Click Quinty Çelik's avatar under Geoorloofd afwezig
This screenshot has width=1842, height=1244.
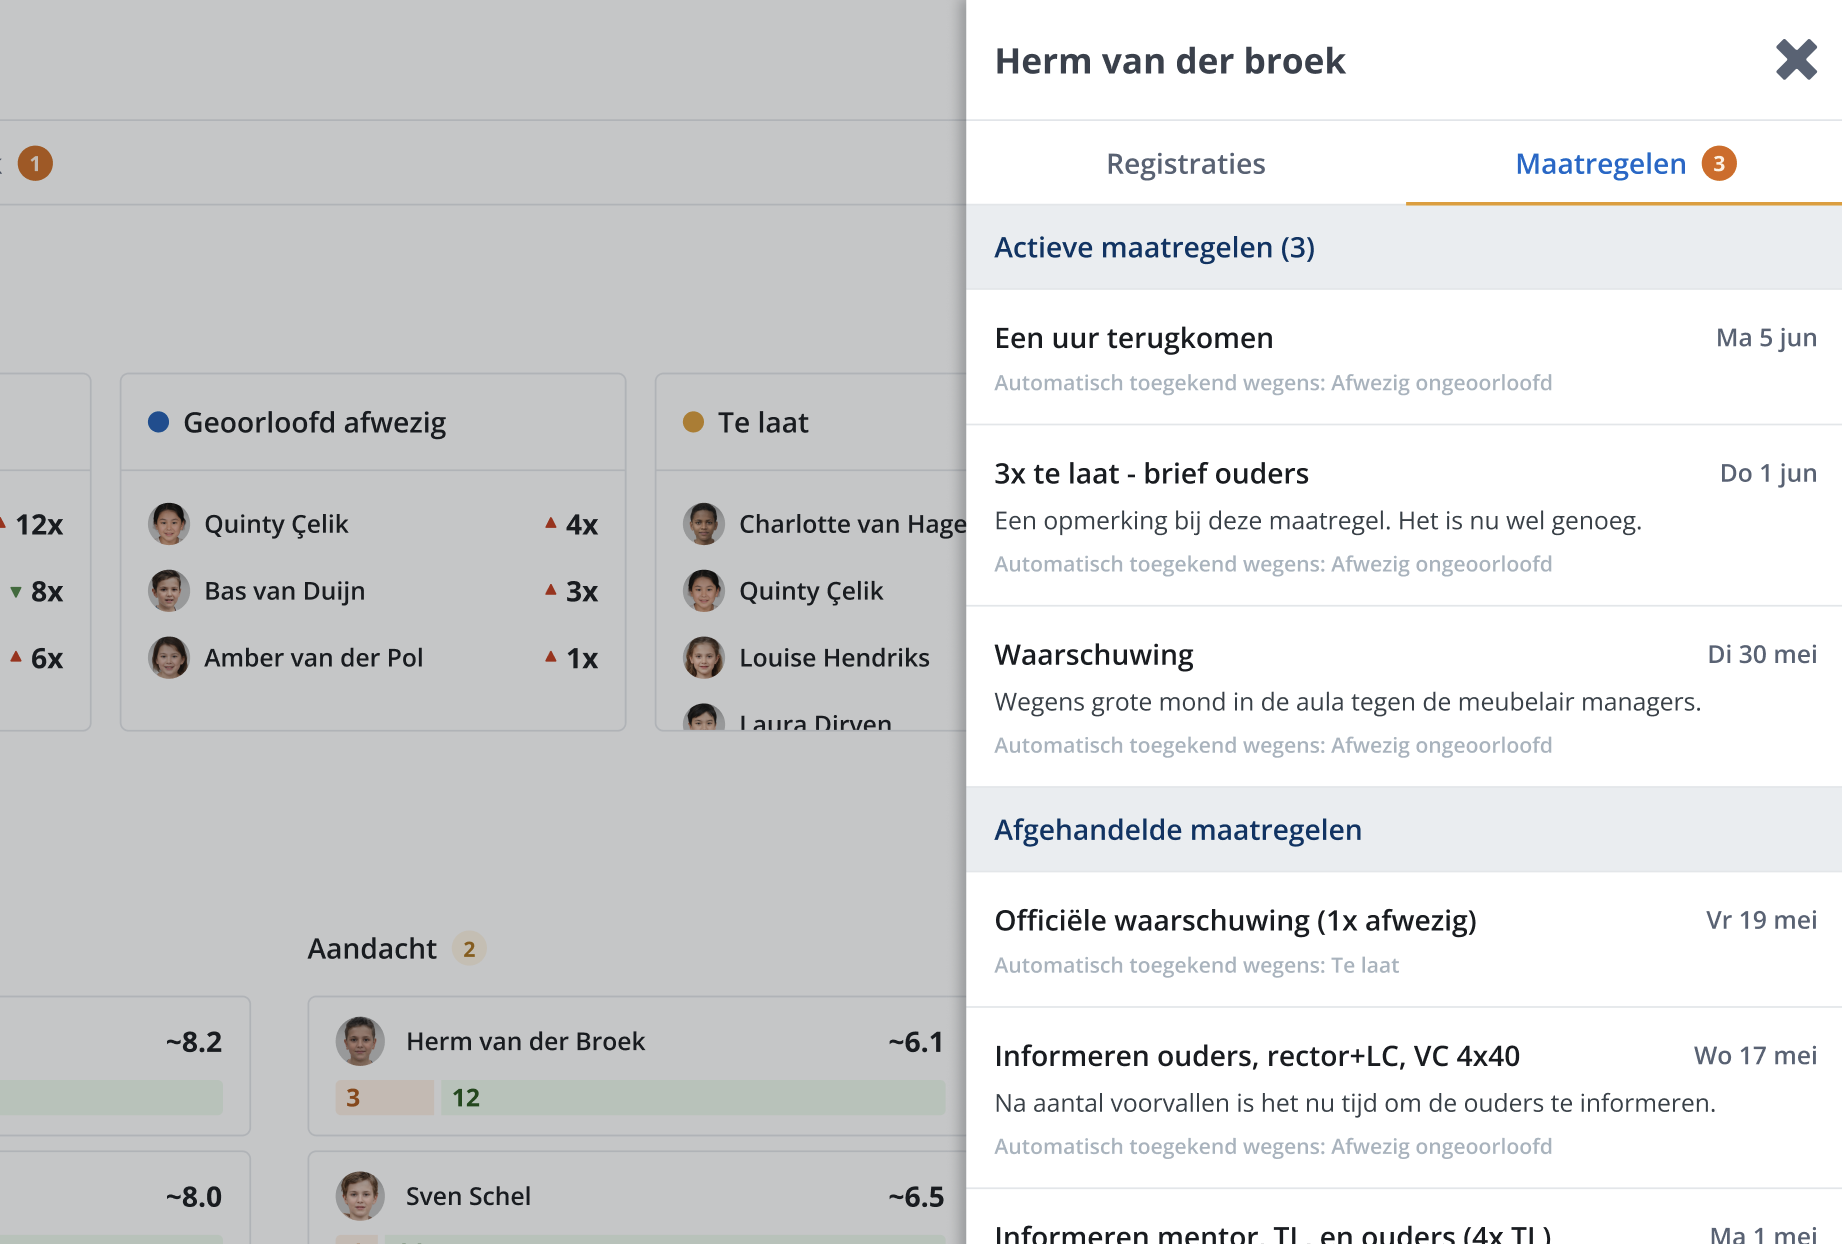[169, 524]
